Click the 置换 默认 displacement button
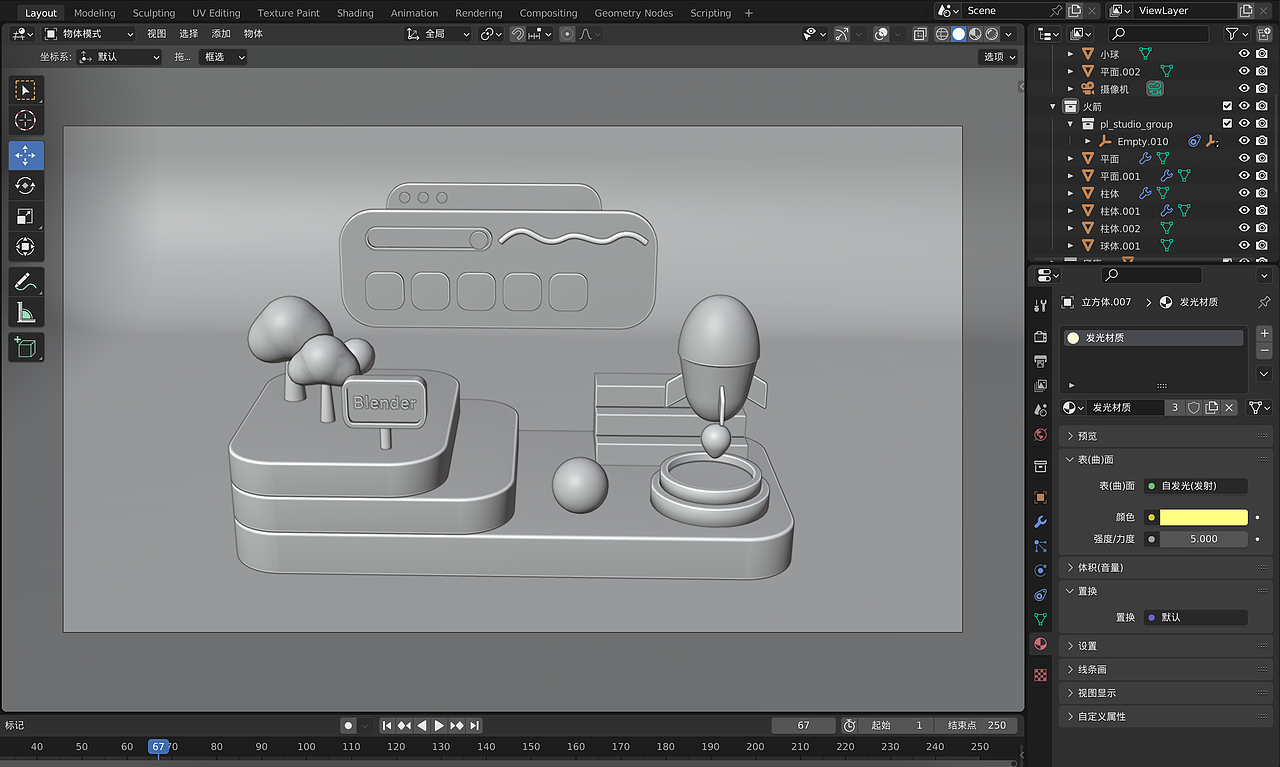 tap(1196, 618)
